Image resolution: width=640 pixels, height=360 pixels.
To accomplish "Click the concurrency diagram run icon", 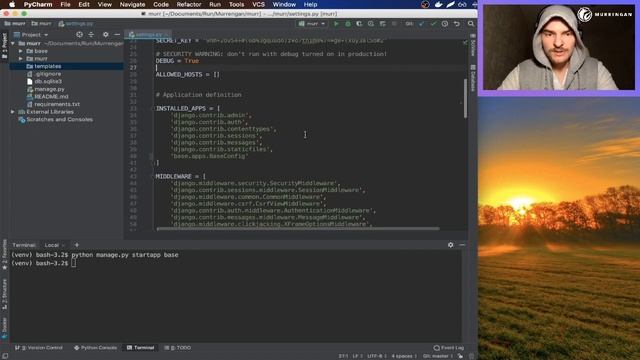I will click(382, 24).
